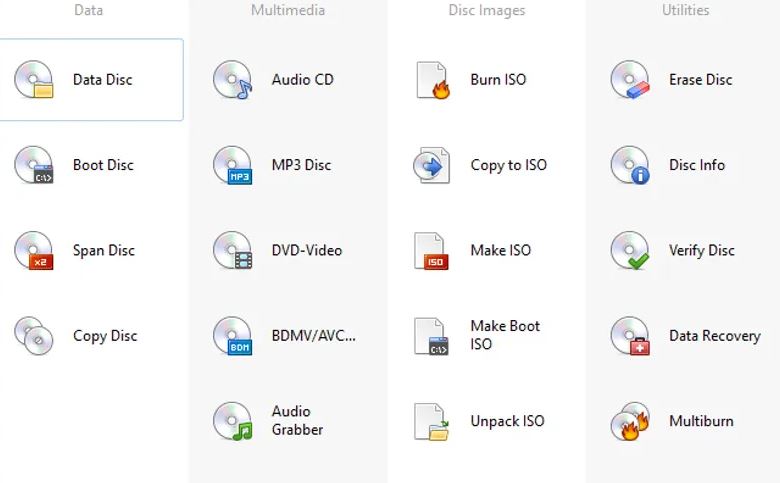The width and height of the screenshot is (780, 483).
Task: Select the Make ISO icon
Action: click(x=431, y=251)
